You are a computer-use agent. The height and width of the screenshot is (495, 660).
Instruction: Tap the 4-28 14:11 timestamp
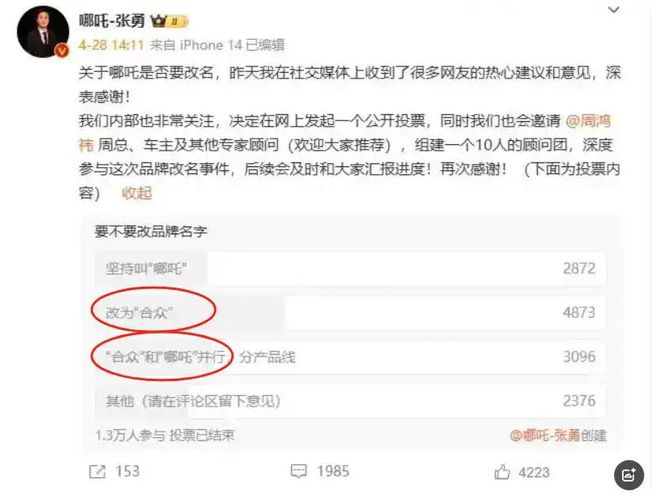pyautogui.click(x=111, y=45)
